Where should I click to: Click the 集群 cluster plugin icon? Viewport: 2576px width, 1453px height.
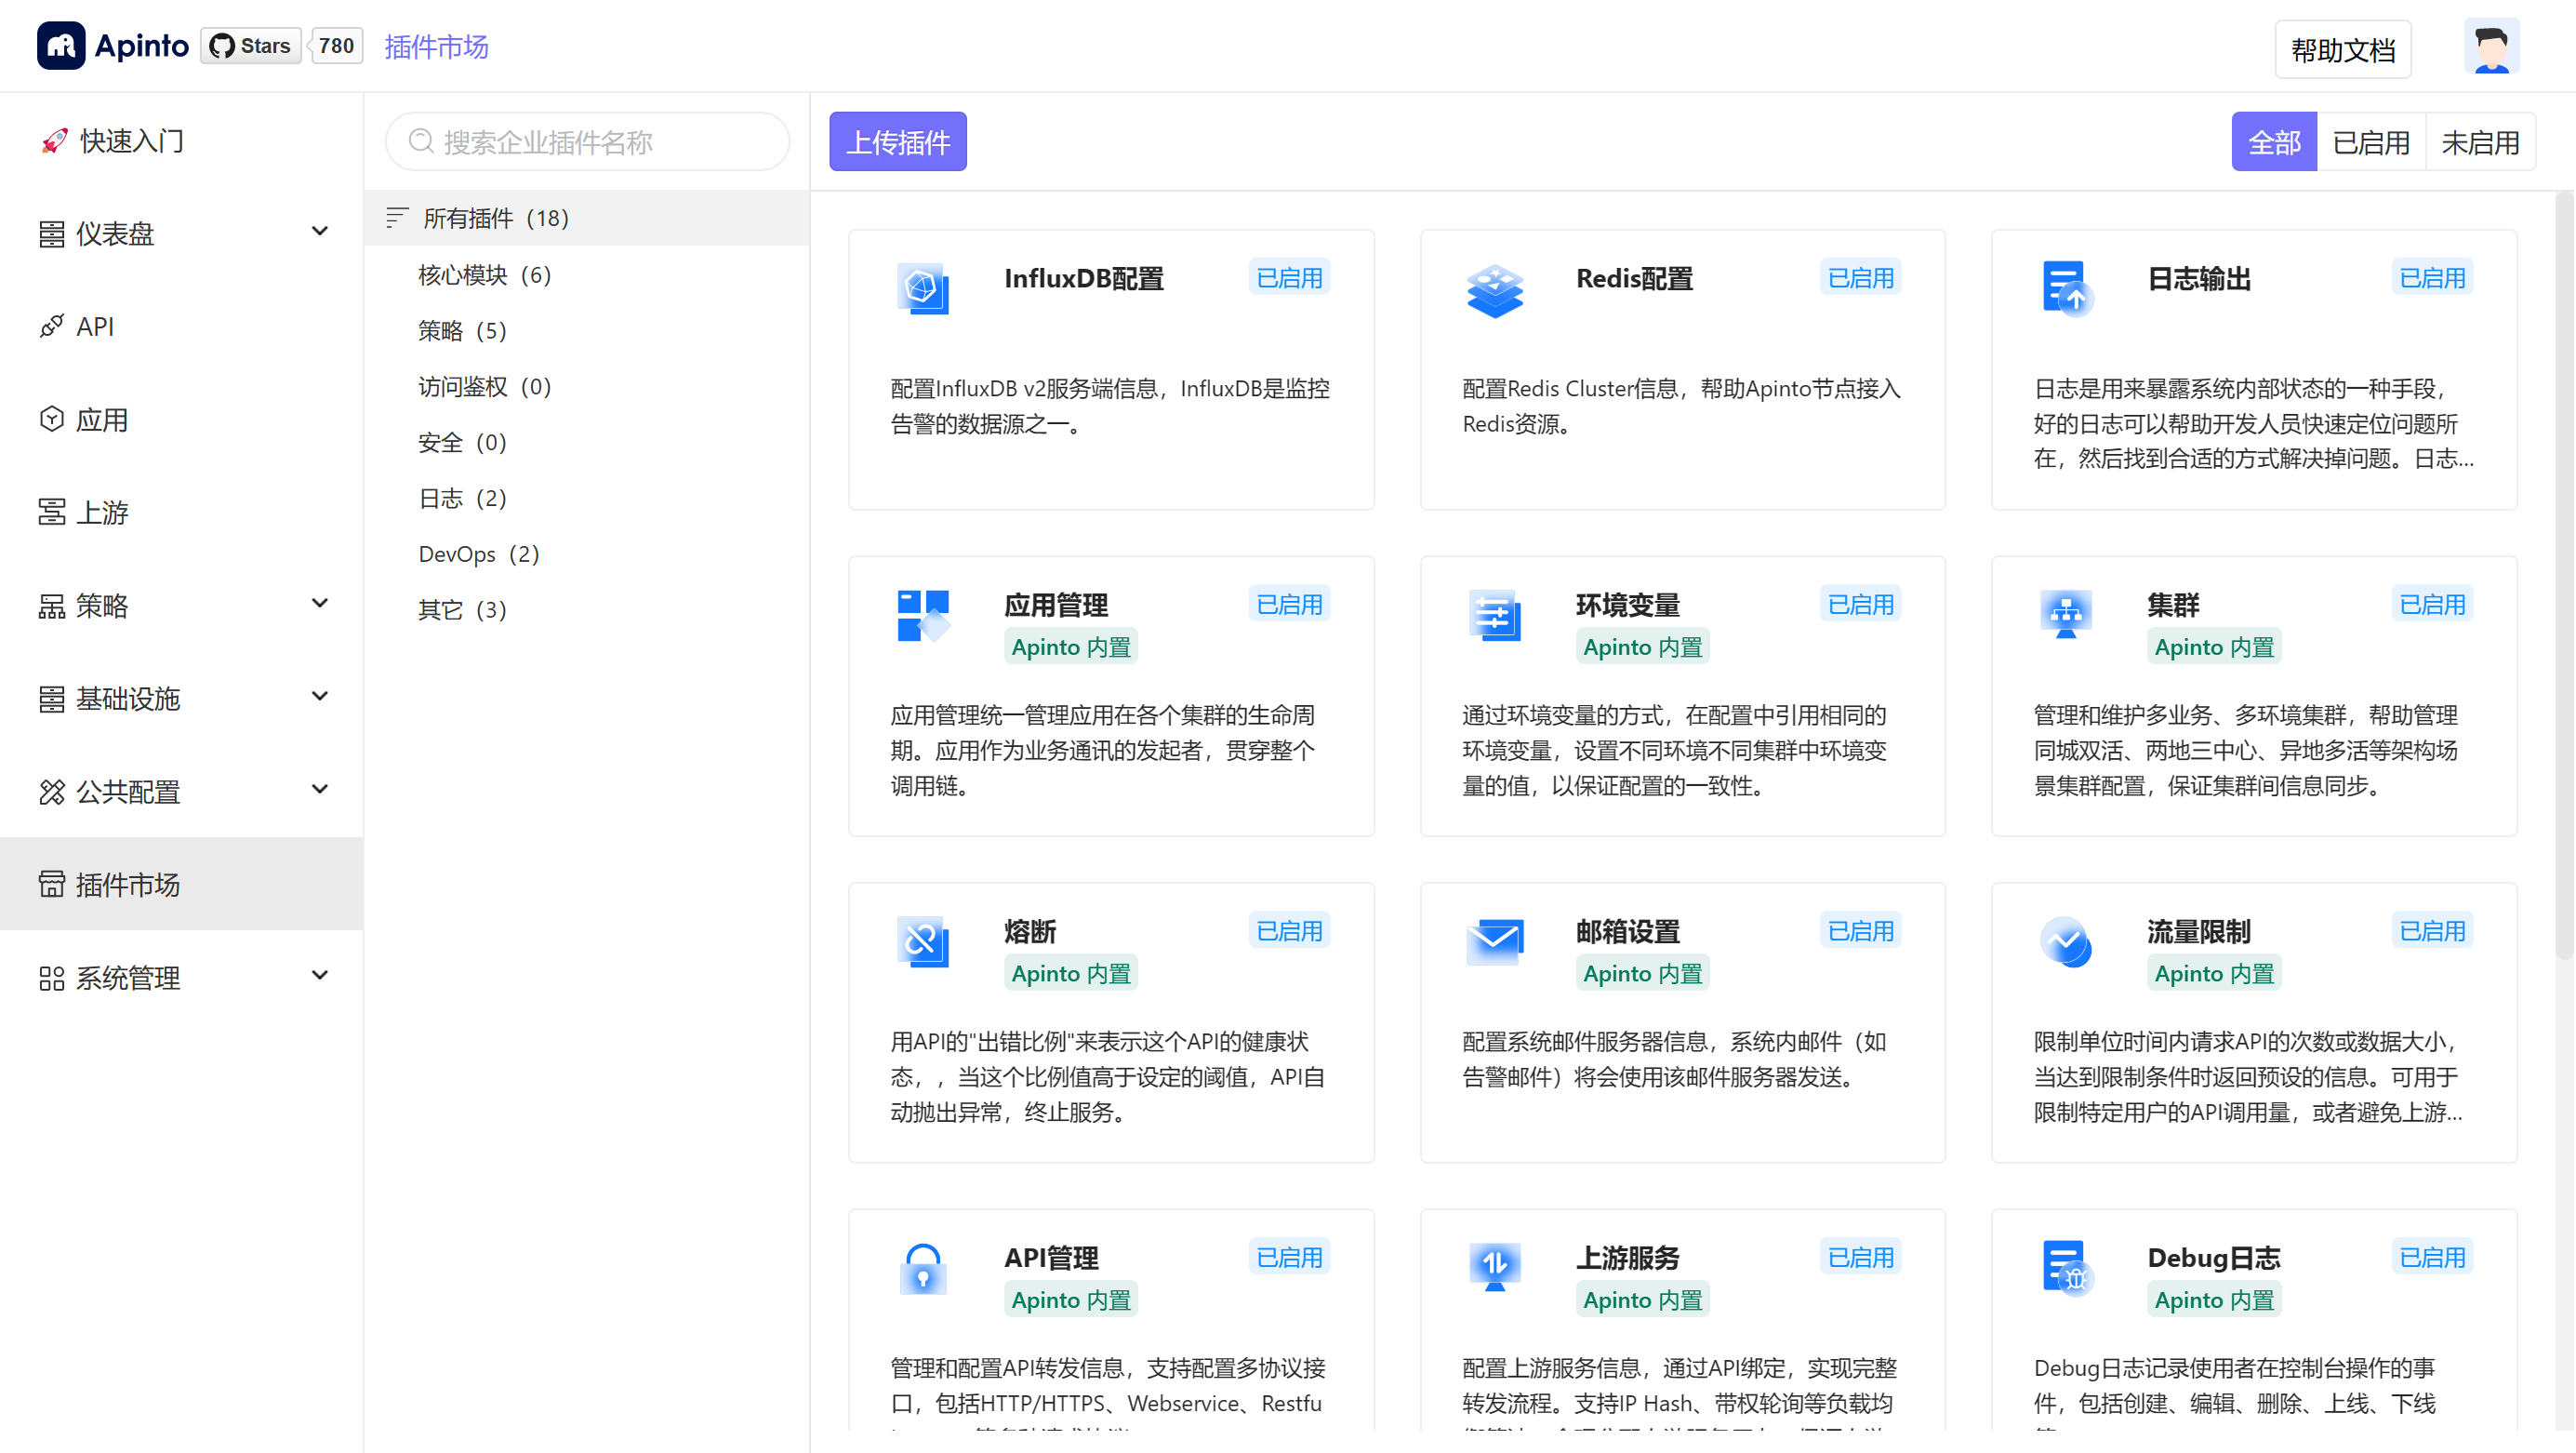click(x=2066, y=615)
